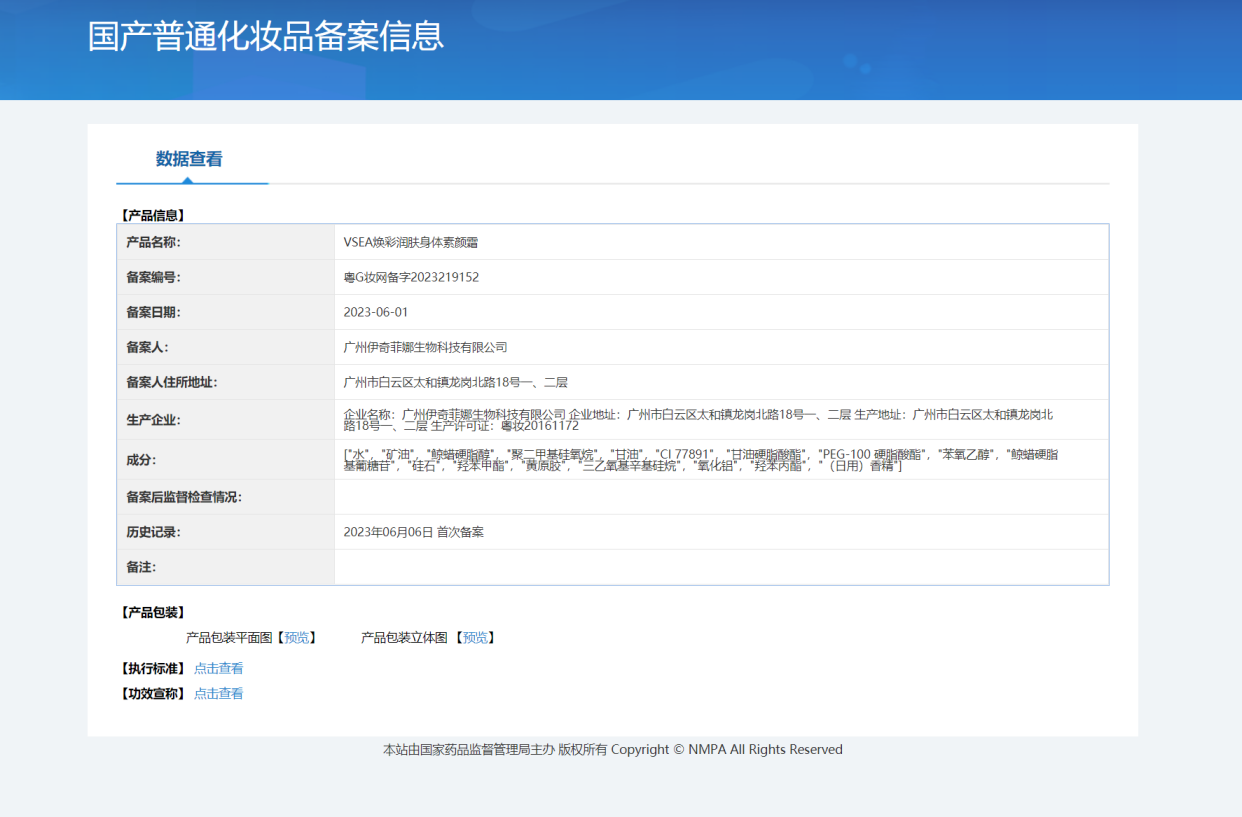Click the 国产普通化妆品备案信息 page title
The image size is (1242, 817).
(x=266, y=37)
